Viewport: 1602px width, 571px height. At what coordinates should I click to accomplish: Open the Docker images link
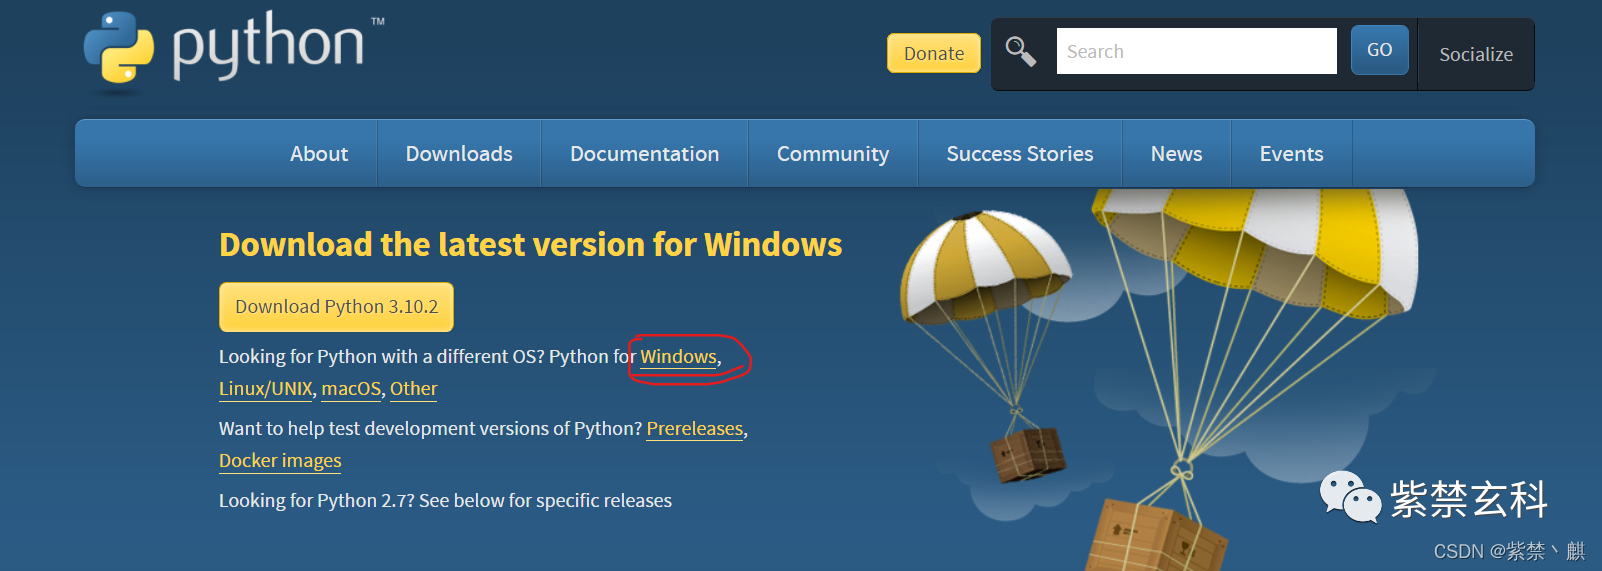coord(280,461)
